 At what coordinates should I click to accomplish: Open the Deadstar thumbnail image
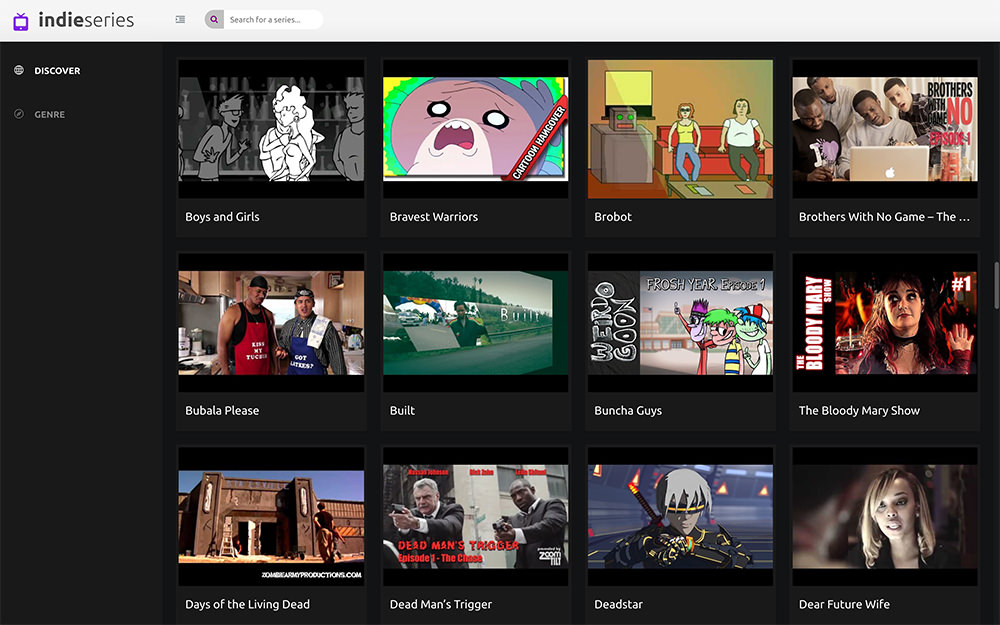pos(680,517)
